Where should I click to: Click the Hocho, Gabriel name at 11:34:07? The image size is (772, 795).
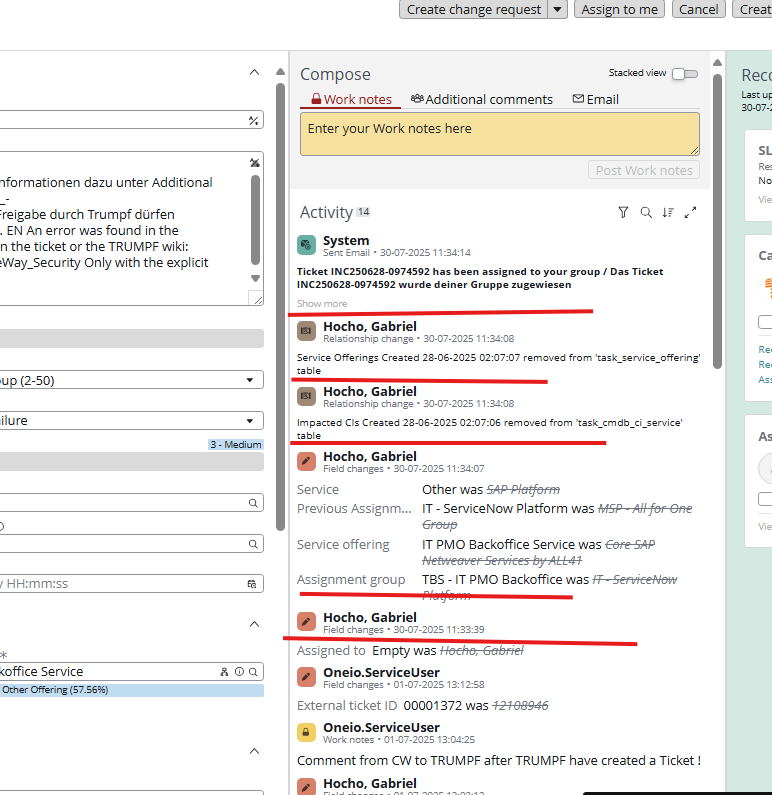(370, 456)
